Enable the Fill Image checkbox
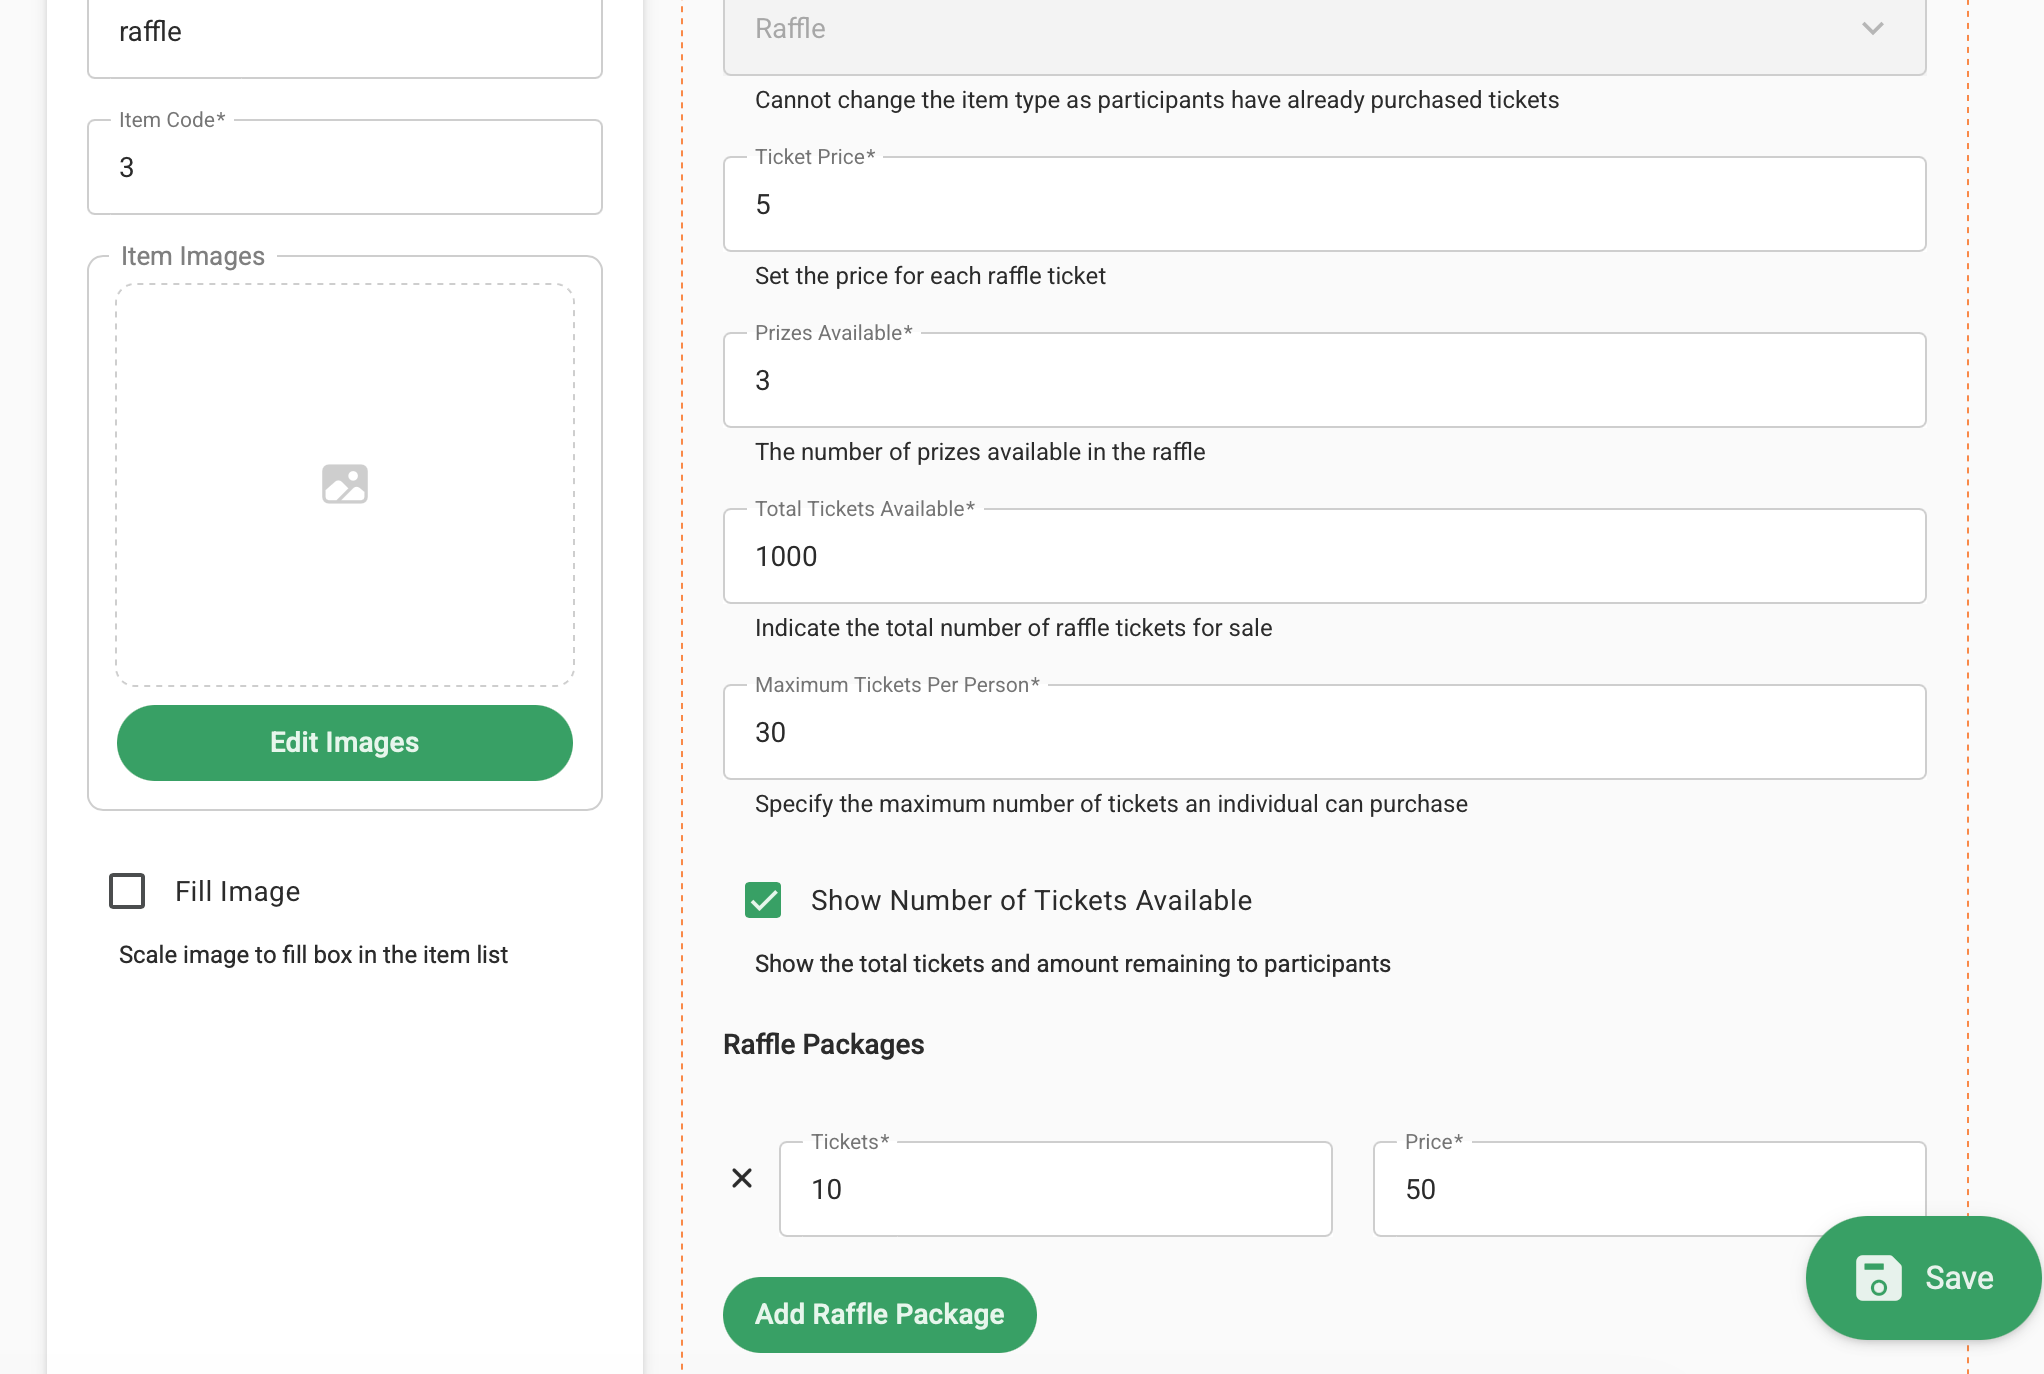This screenshot has width=2044, height=1374. (x=127, y=891)
